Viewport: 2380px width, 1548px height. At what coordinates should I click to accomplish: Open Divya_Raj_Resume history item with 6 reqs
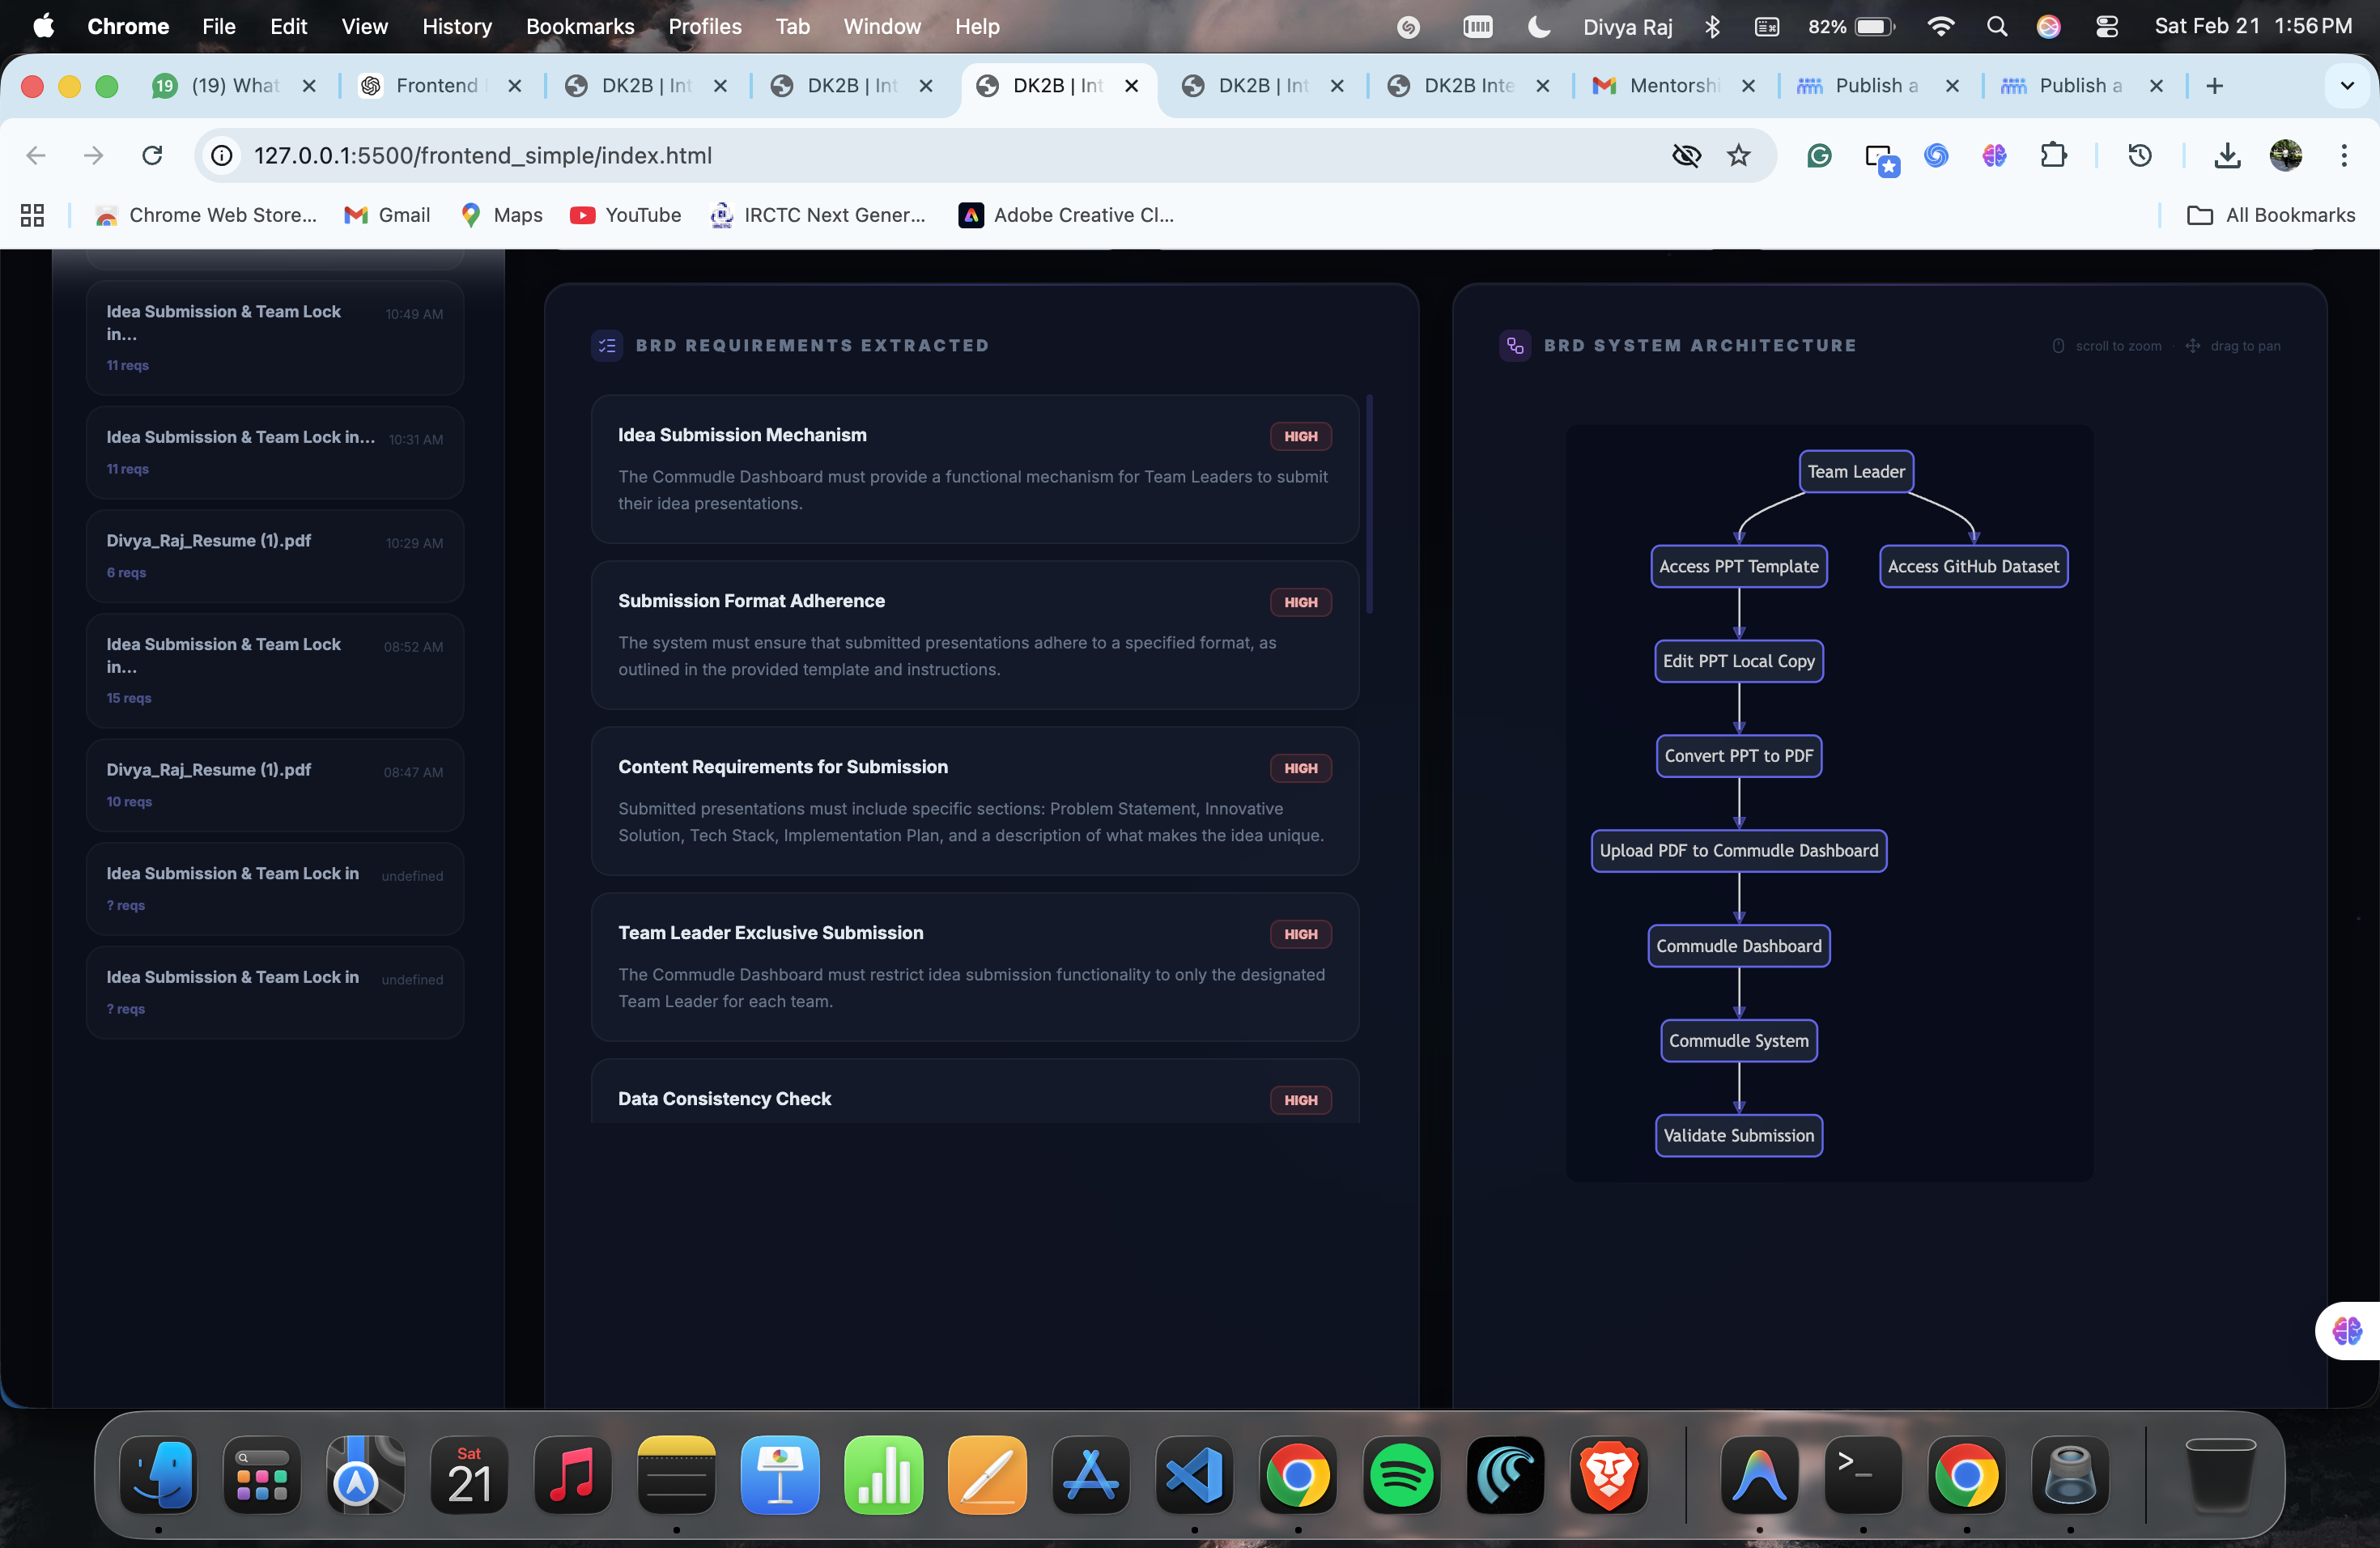click(x=274, y=555)
